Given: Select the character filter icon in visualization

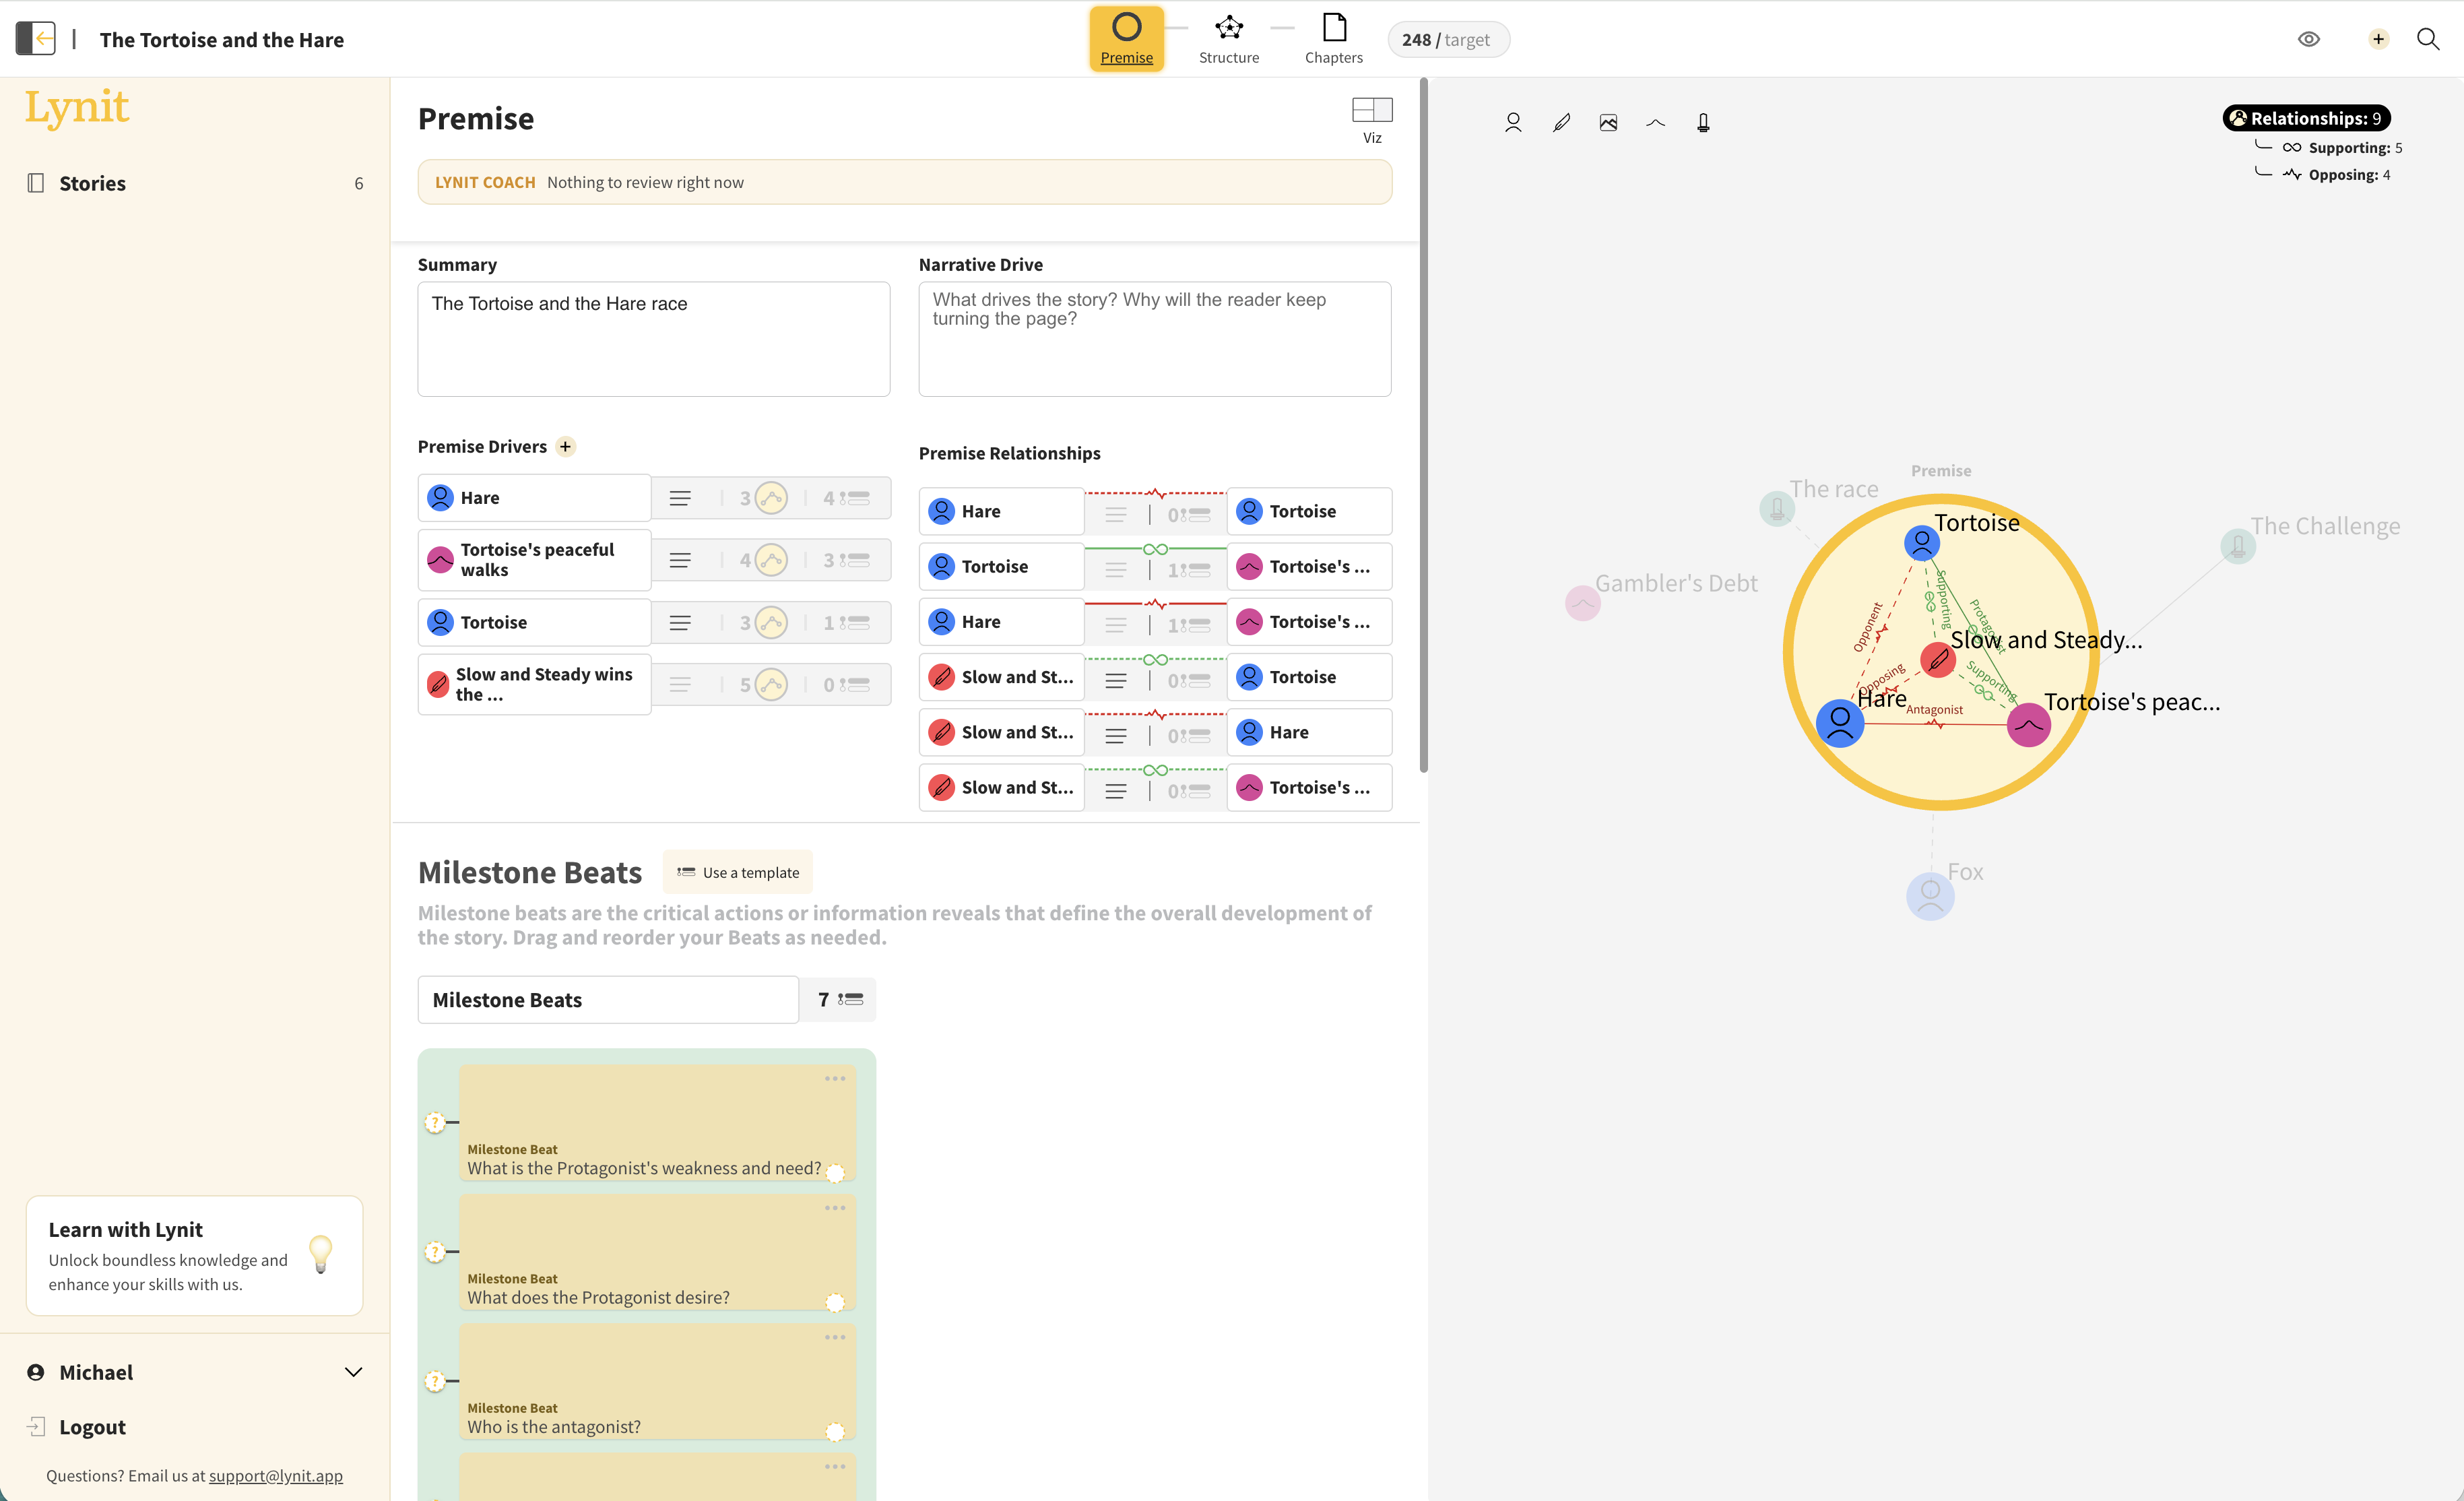Looking at the screenshot, I should (x=1513, y=123).
